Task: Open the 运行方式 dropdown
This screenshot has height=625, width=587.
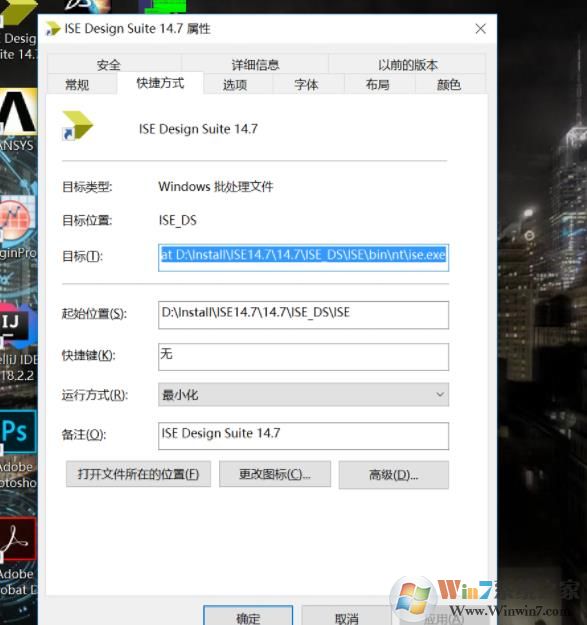Action: (303, 395)
